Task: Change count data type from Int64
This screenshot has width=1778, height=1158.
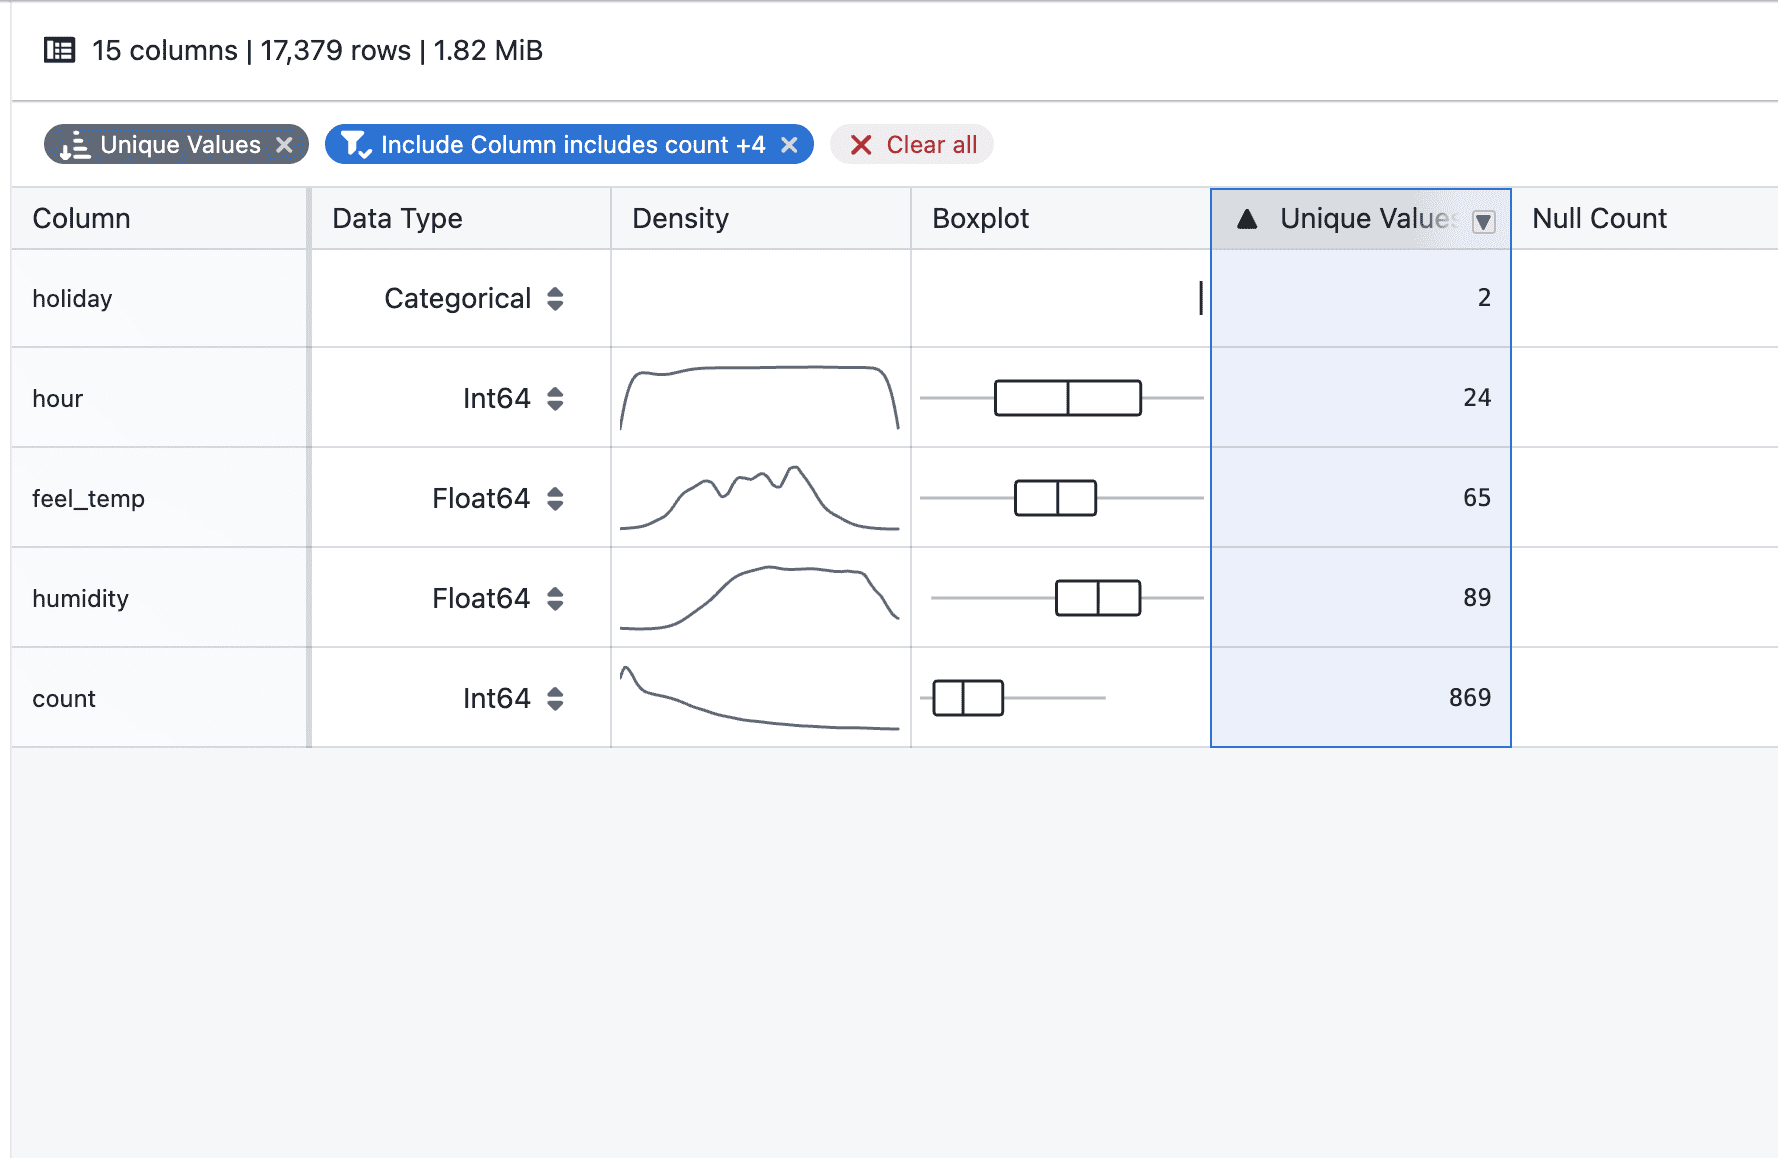Action: pyautogui.click(x=555, y=699)
